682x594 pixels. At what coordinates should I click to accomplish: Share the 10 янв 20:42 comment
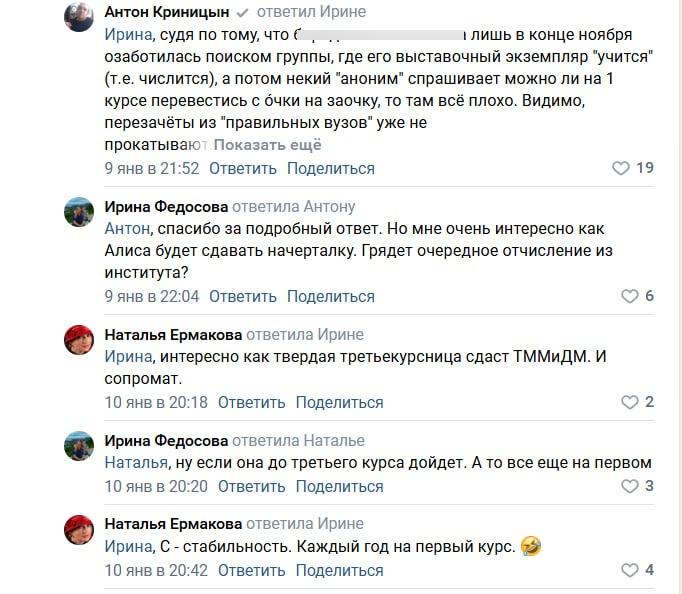340,570
